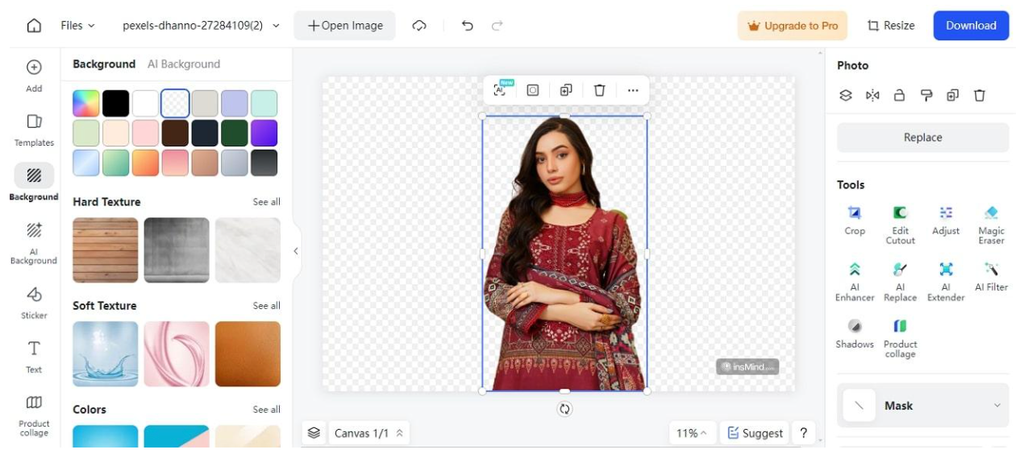Open the AI Filter tool
The image size is (1024, 462).
(x=991, y=276)
